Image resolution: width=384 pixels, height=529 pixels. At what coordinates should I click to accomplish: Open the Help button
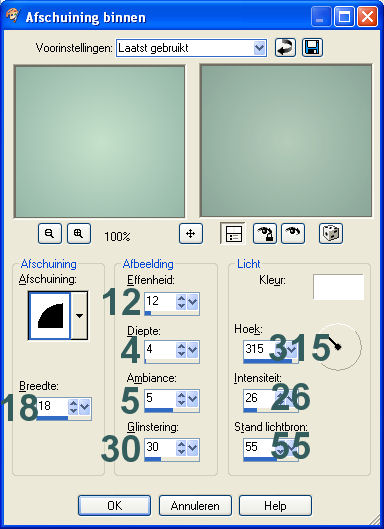275,506
